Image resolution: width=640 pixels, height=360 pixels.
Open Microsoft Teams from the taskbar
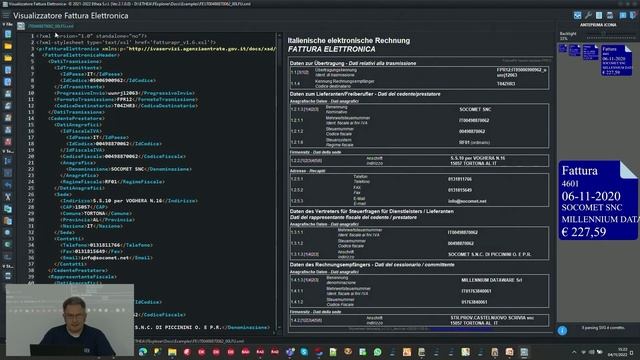pyautogui.click(x=290, y=351)
